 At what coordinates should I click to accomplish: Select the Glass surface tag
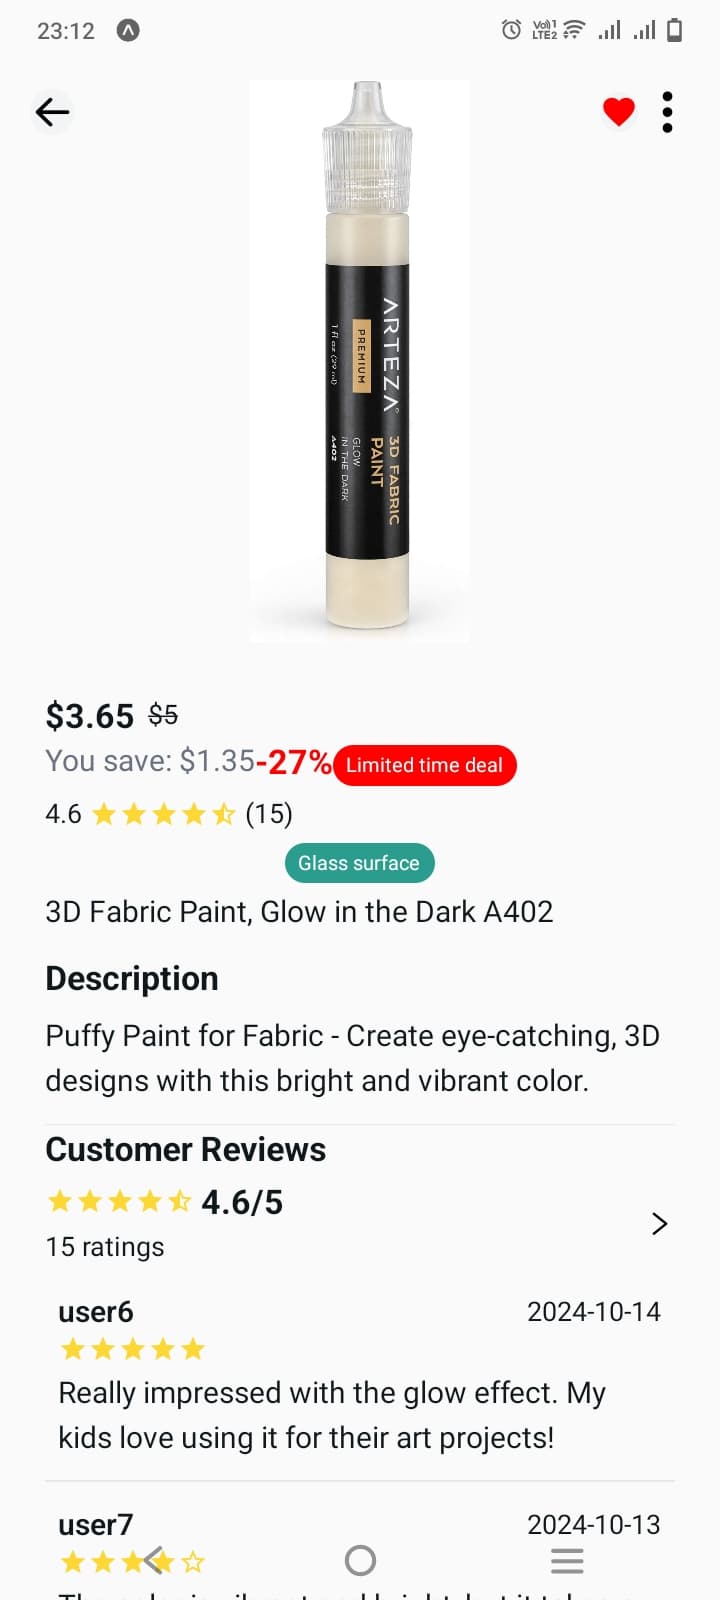(x=359, y=863)
